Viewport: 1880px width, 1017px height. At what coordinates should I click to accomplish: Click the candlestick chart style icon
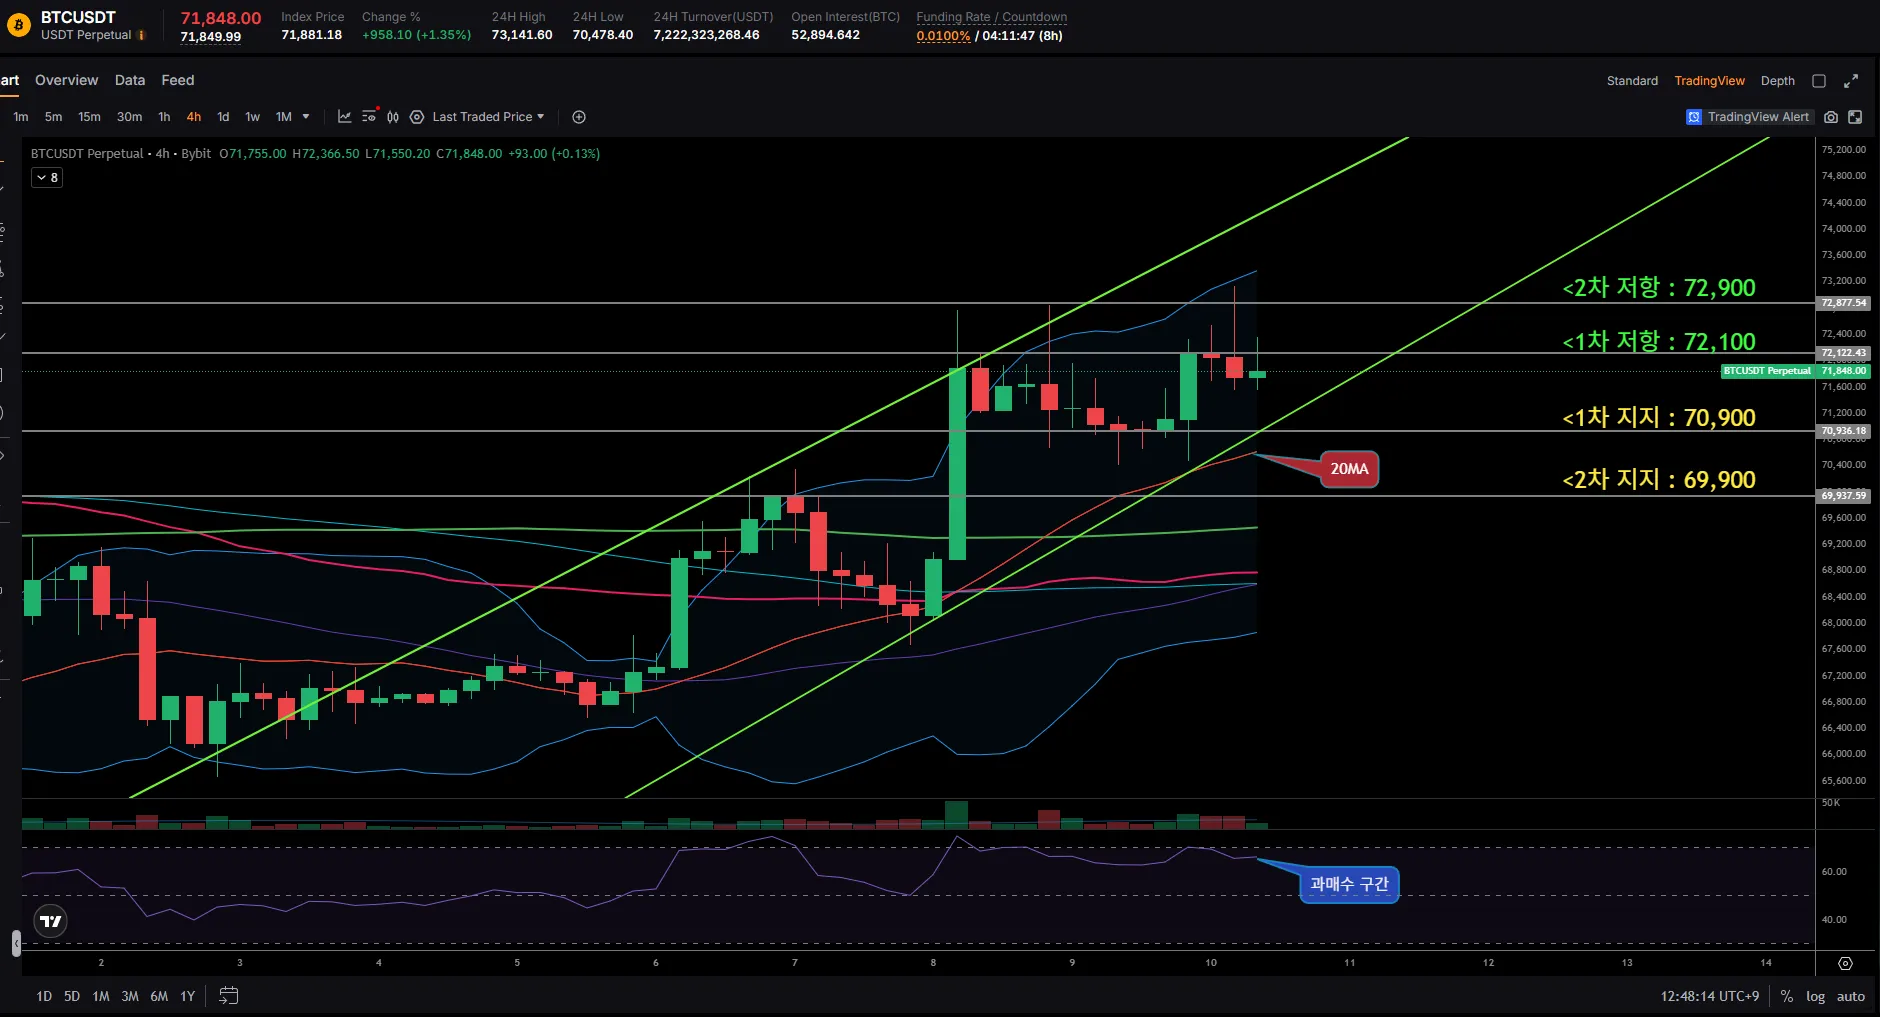(393, 117)
